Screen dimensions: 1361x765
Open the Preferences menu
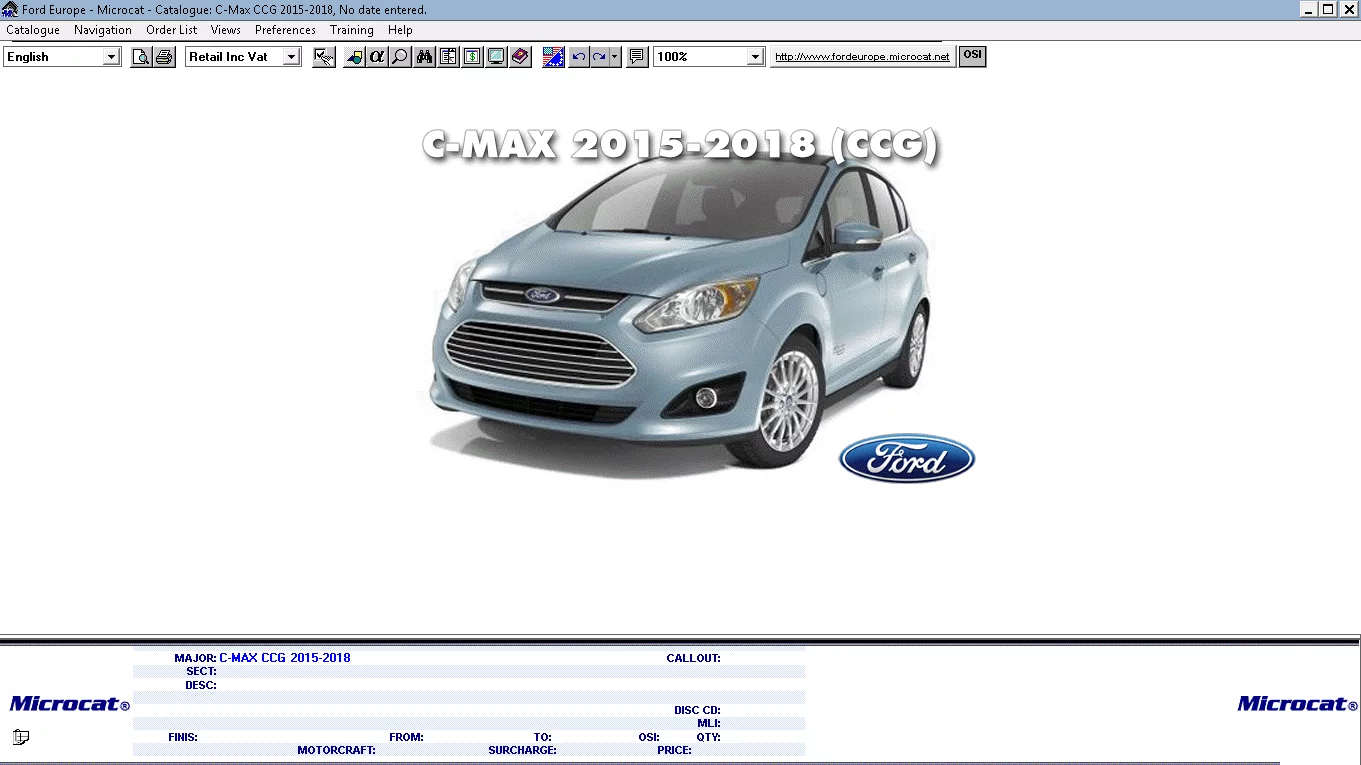pyautogui.click(x=284, y=30)
